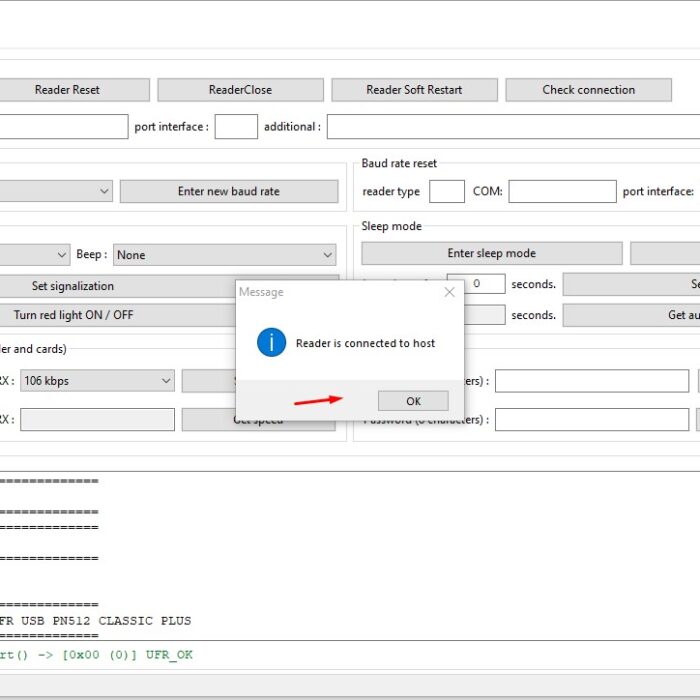
Task: Click the blue information icon in dialog
Action: pos(271,342)
